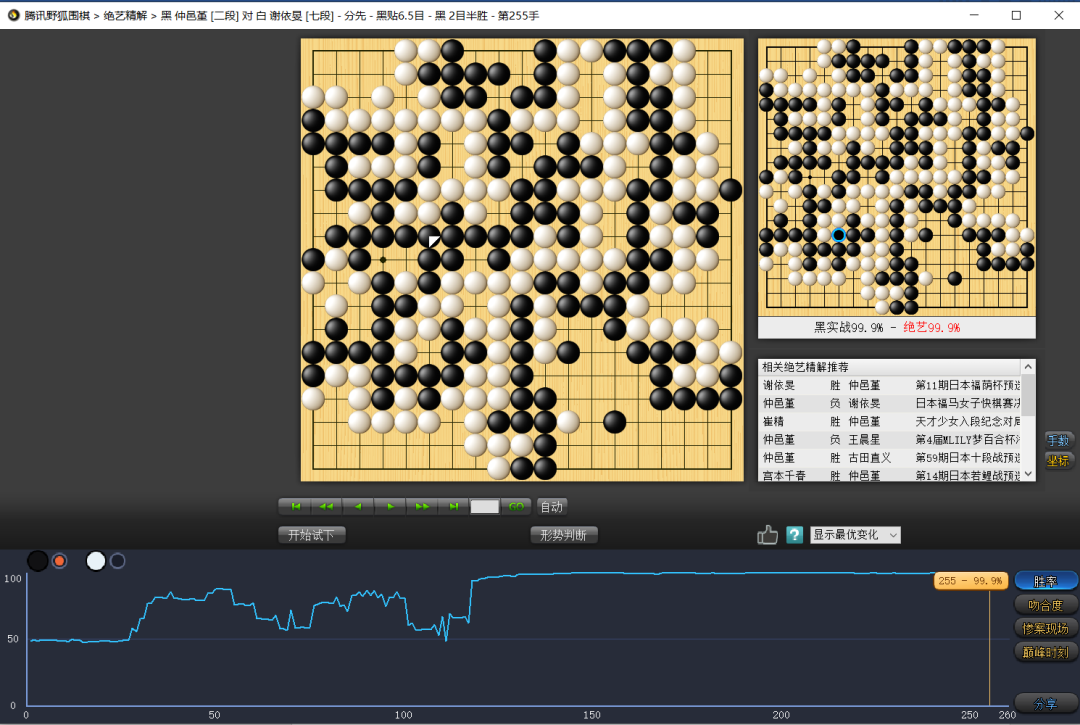Viewport: 1080px width, 725px height.
Task: Click the small variation board thumbnail
Action: [897, 177]
